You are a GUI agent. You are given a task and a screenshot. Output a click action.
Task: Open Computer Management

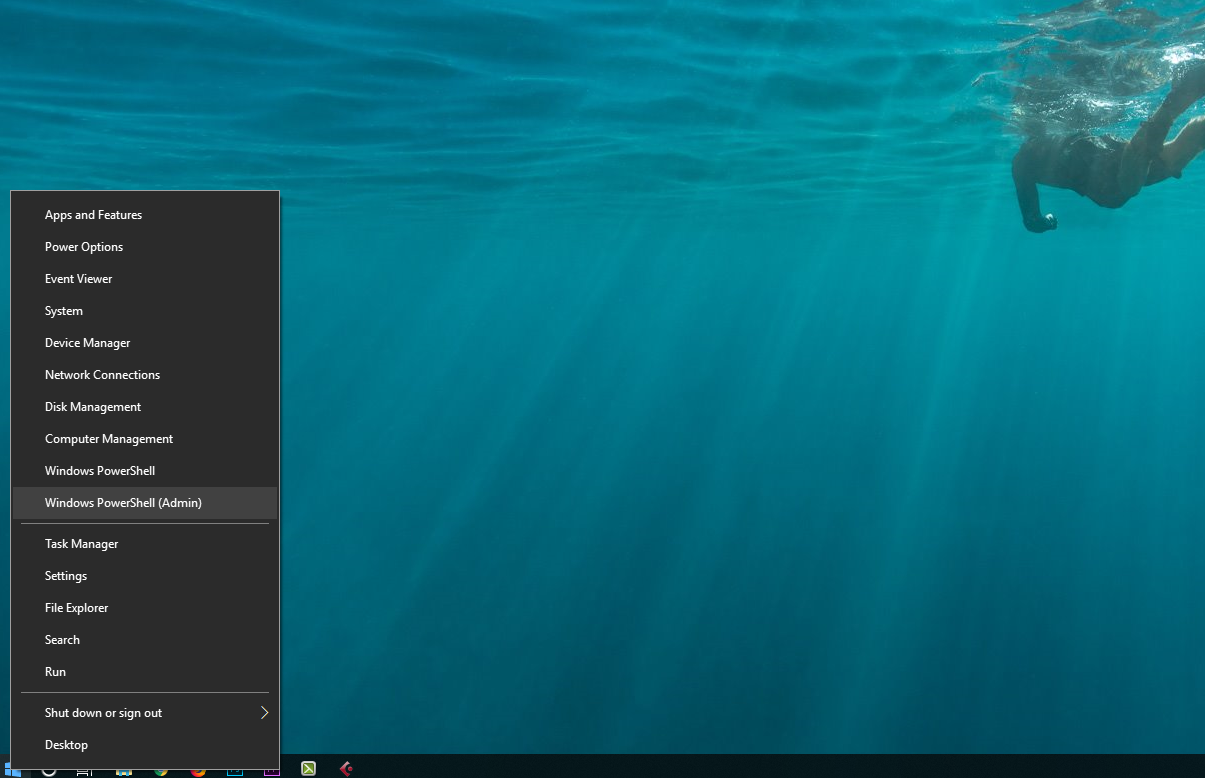[109, 439]
